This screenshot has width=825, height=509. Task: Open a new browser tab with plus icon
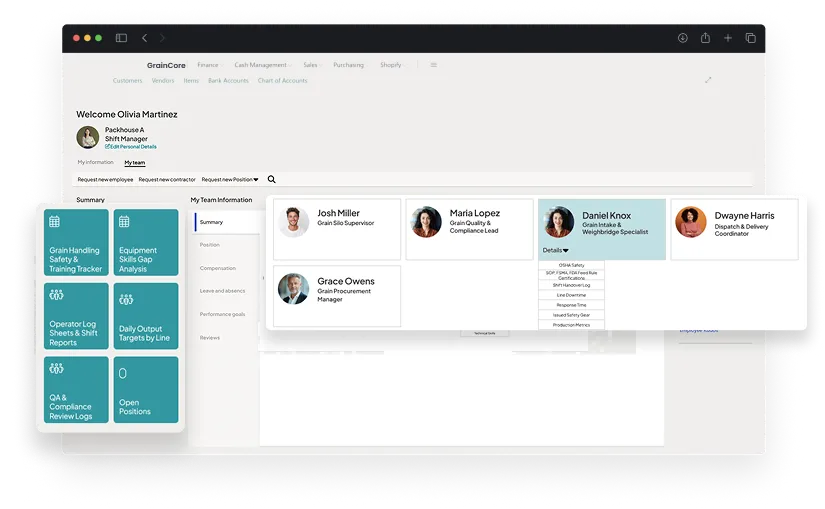pyautogui.click(x=728, y=38)
